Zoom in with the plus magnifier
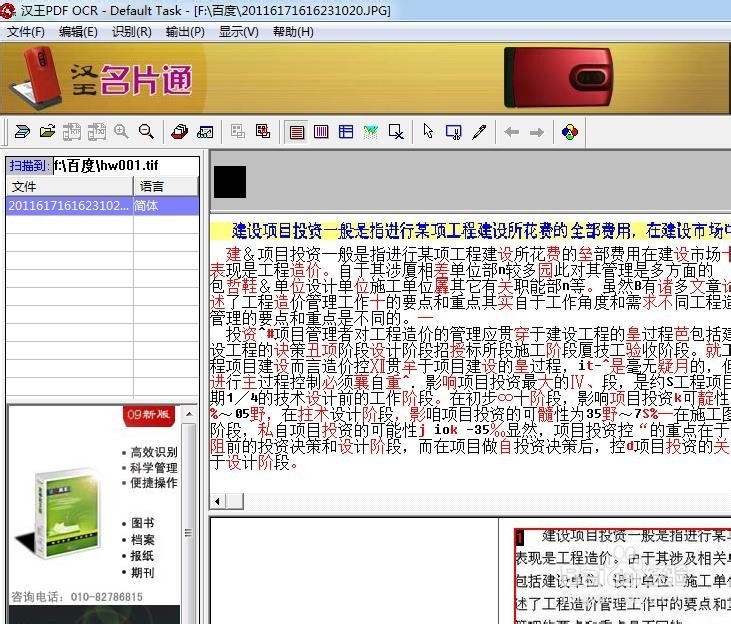Screen dimensions: 731x624 (x=121, y=132)
